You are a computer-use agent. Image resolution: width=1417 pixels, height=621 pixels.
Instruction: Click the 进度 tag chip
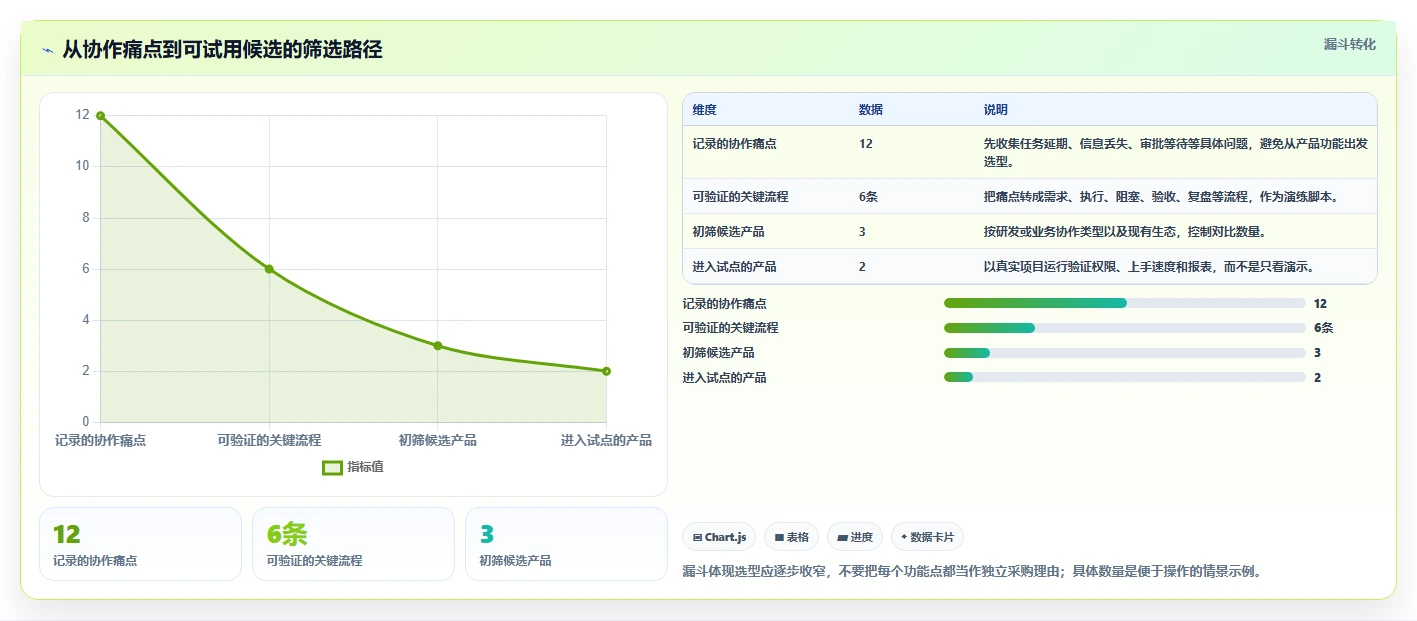pos(855,537)
